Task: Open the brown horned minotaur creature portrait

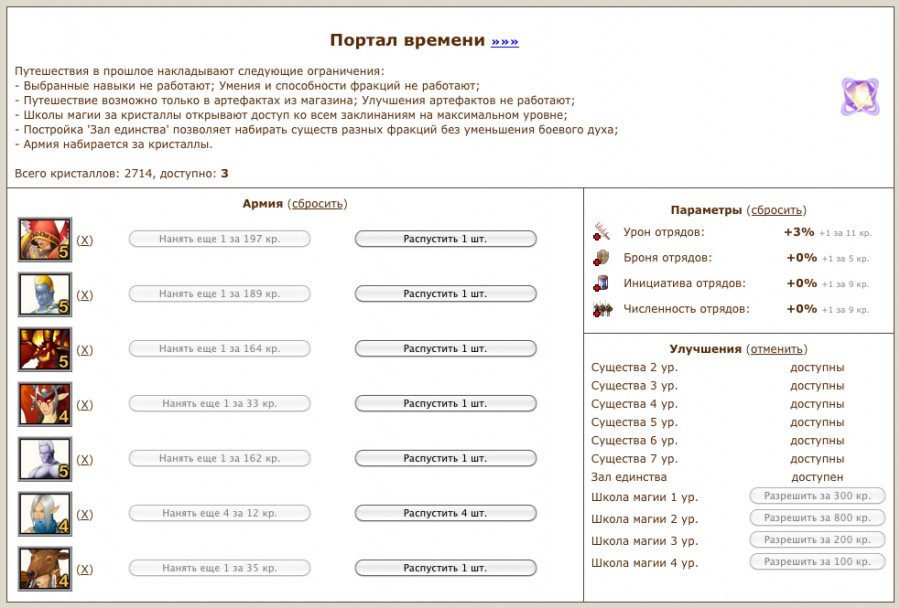Action: pyautogui.click(x=45, y=568)
